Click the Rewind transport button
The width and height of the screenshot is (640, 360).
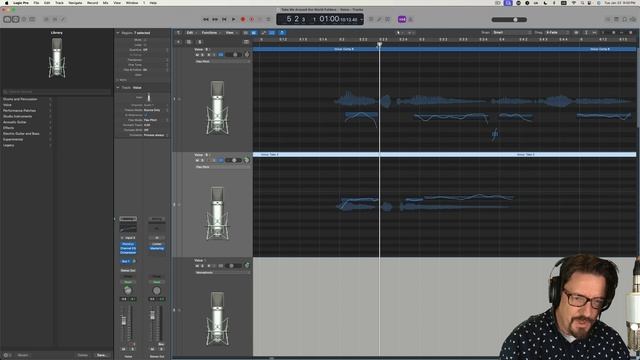pos(206,19)
